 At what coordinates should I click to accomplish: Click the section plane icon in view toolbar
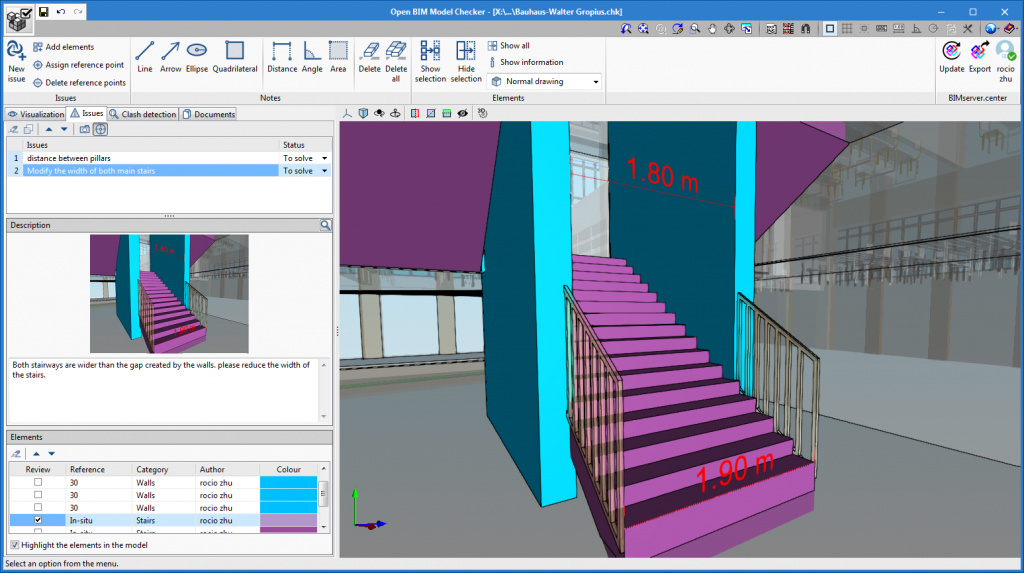tap(415, 113)
